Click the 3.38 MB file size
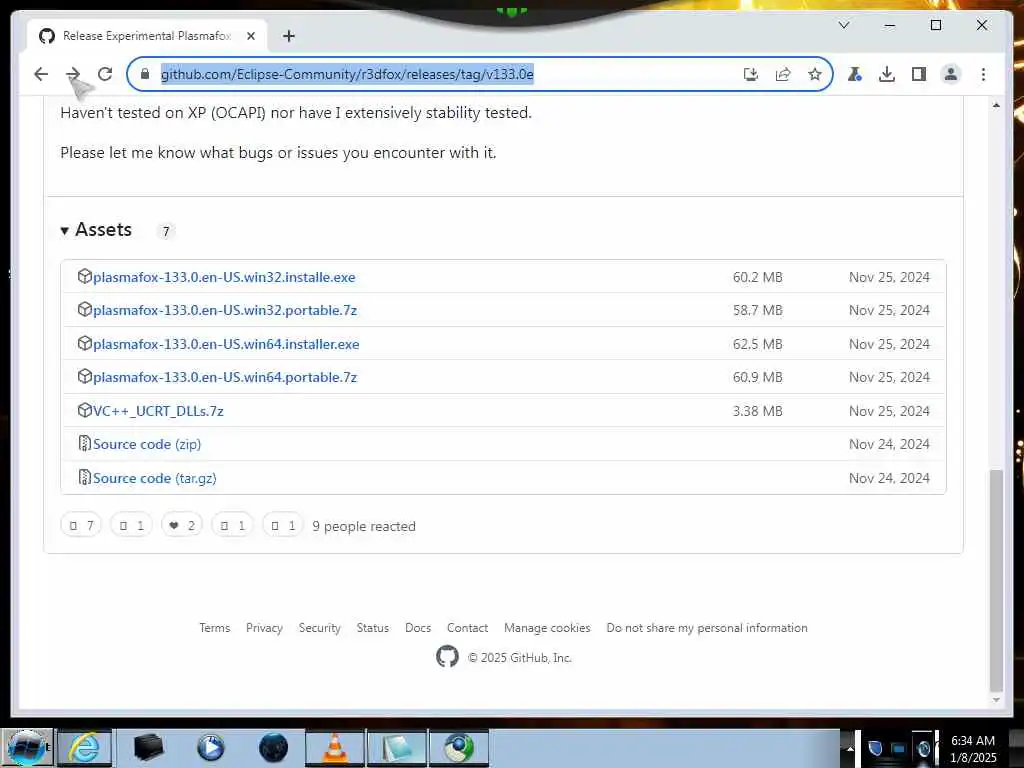 [758, 411]
